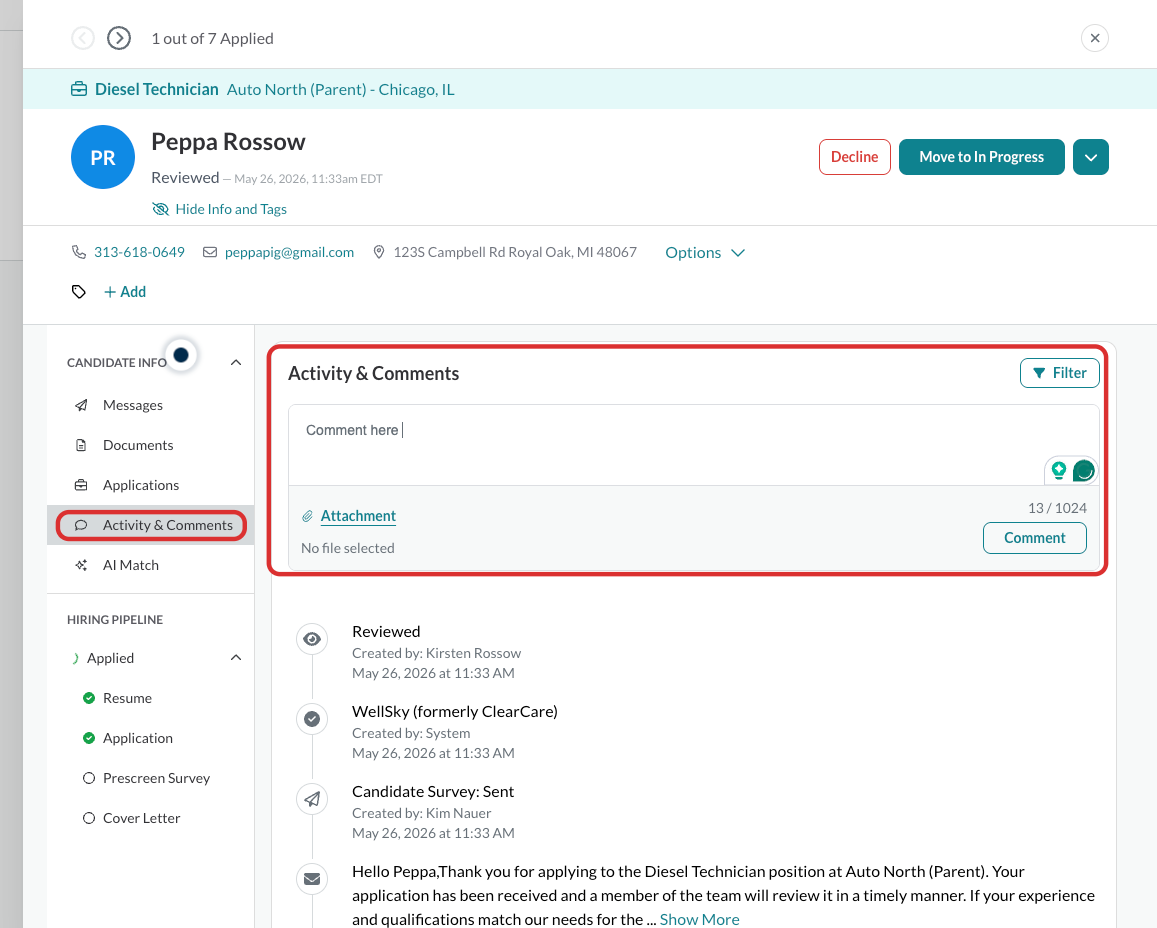Click the Documents file icon
Screen dimensions: 1157x928
(x=81, y=445)
